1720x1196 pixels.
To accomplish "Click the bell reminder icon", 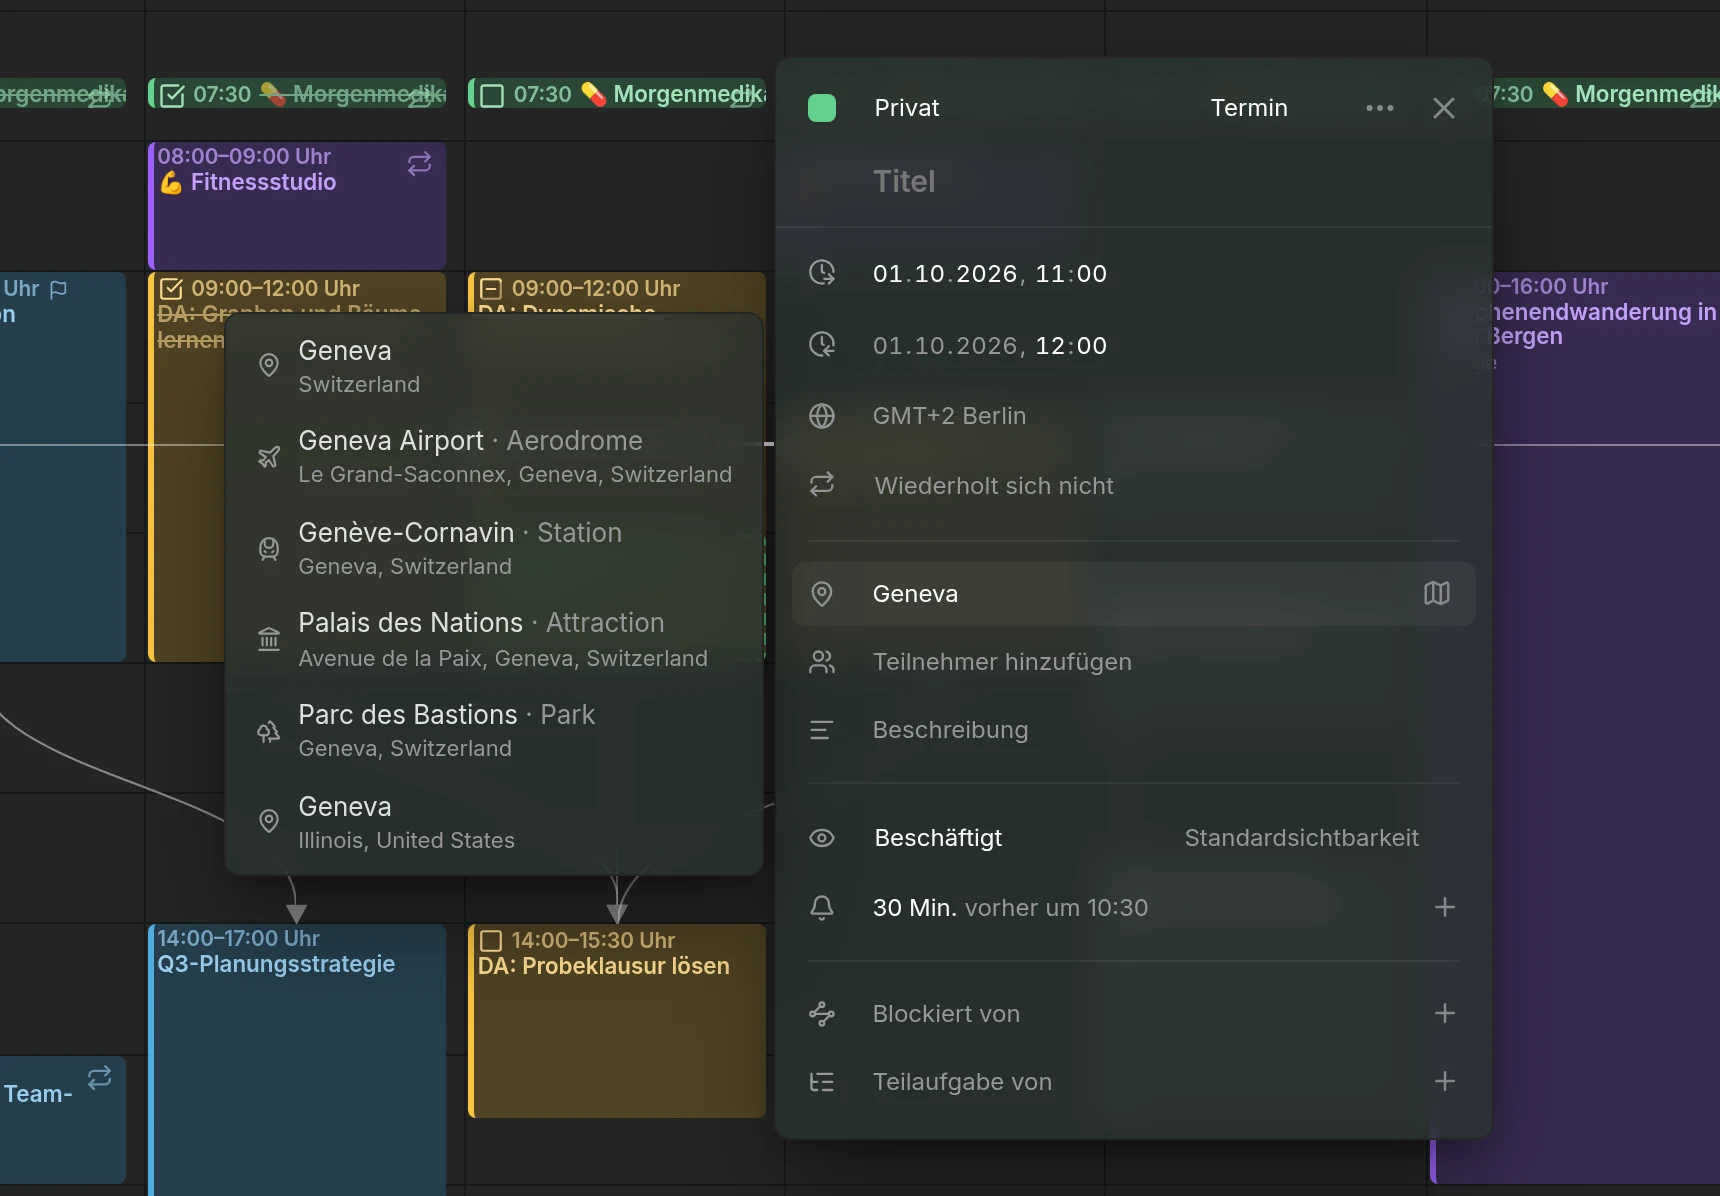I will click(822, 907).
